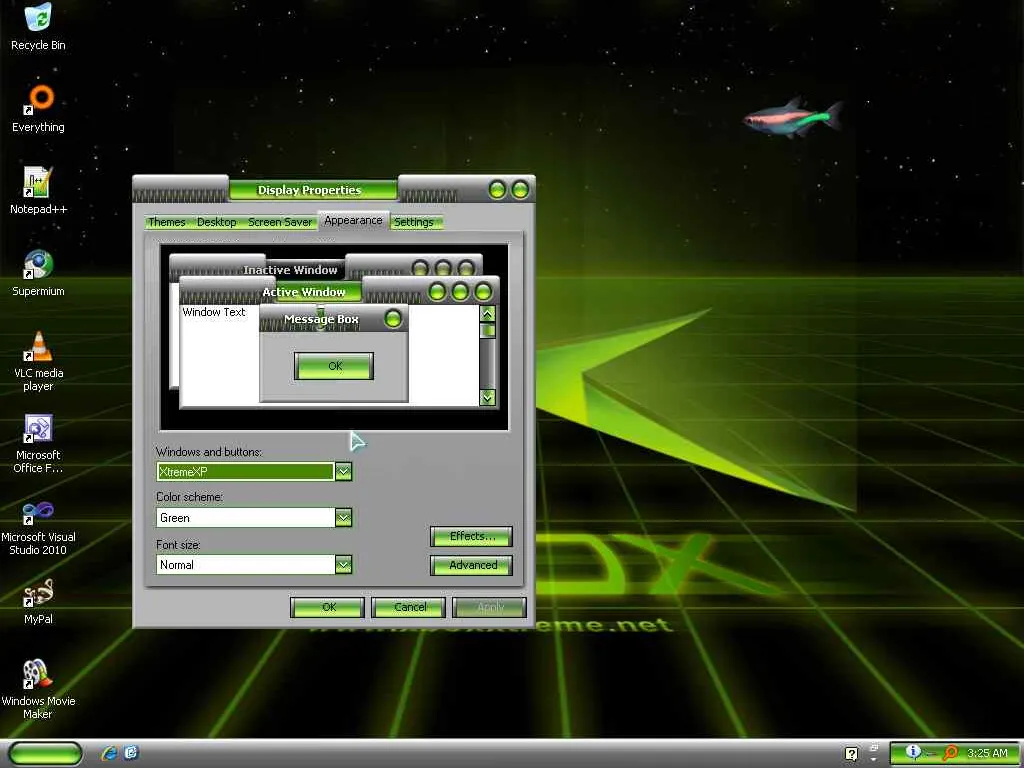
Task: Select Microsoft Visual Studio 2010 shortcut
Action: tap(38, 525)
